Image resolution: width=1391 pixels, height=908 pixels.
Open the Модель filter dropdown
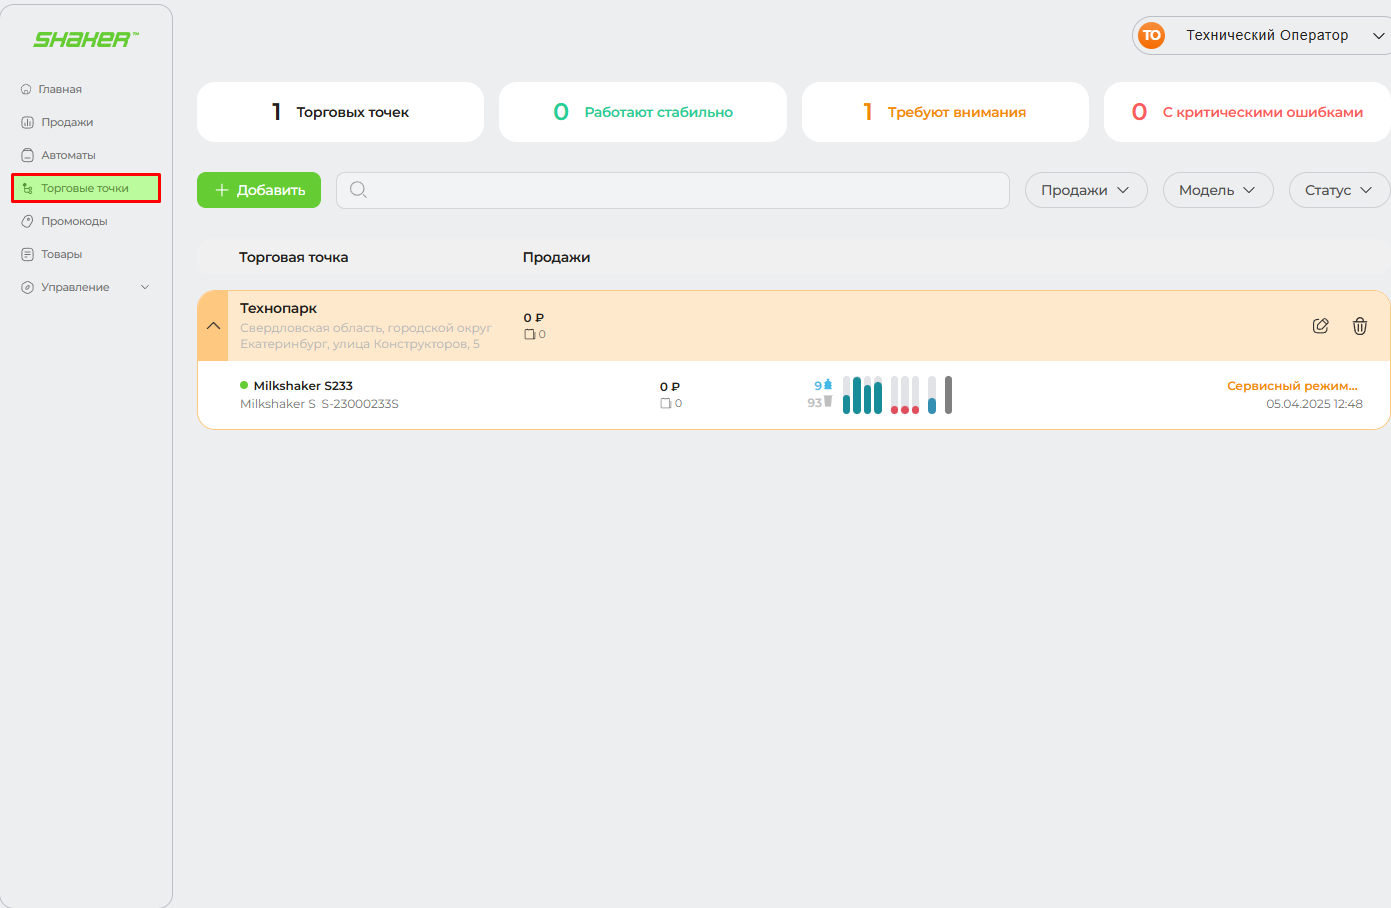(x=1217, y=190)
